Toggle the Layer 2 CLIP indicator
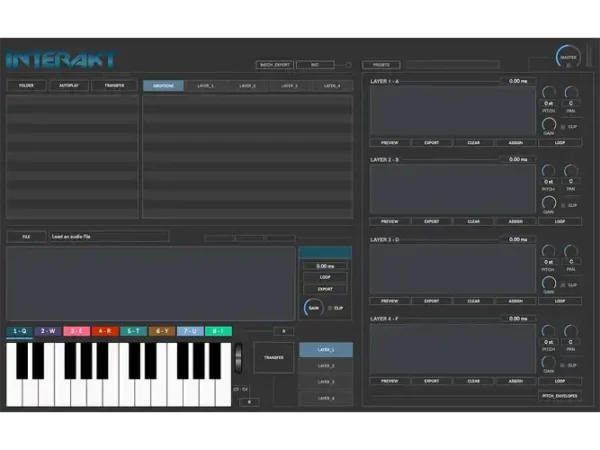 click(563, 205)
